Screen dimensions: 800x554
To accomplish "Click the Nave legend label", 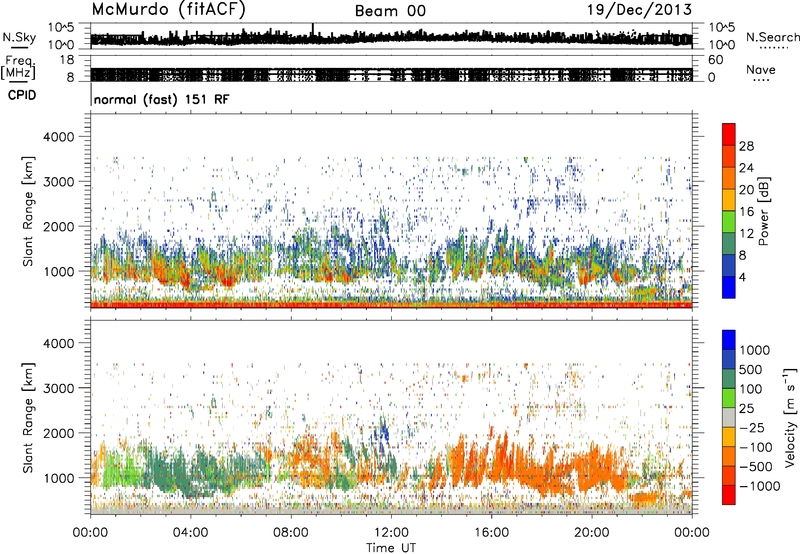I will [x=761, y=69].
